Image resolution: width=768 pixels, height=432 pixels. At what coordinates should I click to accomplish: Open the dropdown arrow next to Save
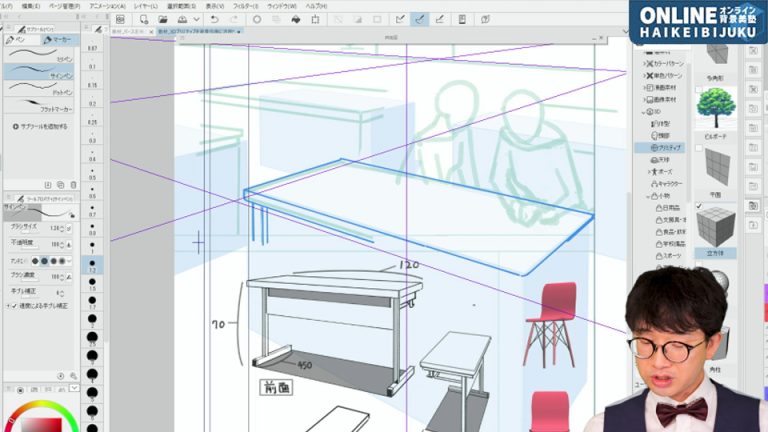point(196,19)
